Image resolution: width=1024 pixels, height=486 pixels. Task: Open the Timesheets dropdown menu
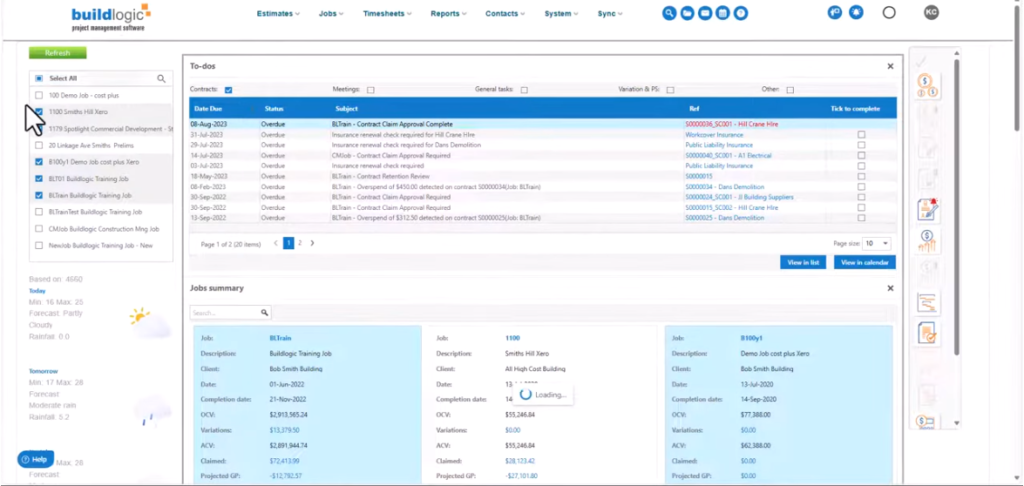(388, 14)
